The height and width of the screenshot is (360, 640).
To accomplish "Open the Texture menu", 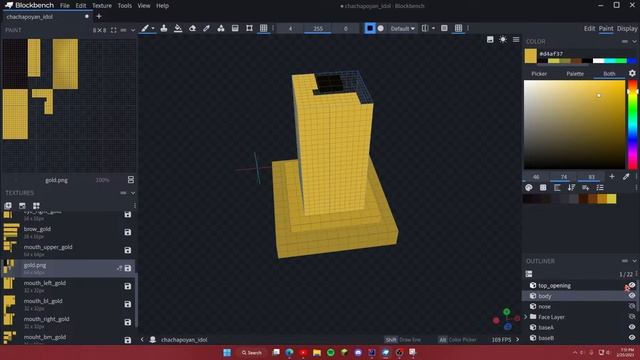I will (102, 6).
